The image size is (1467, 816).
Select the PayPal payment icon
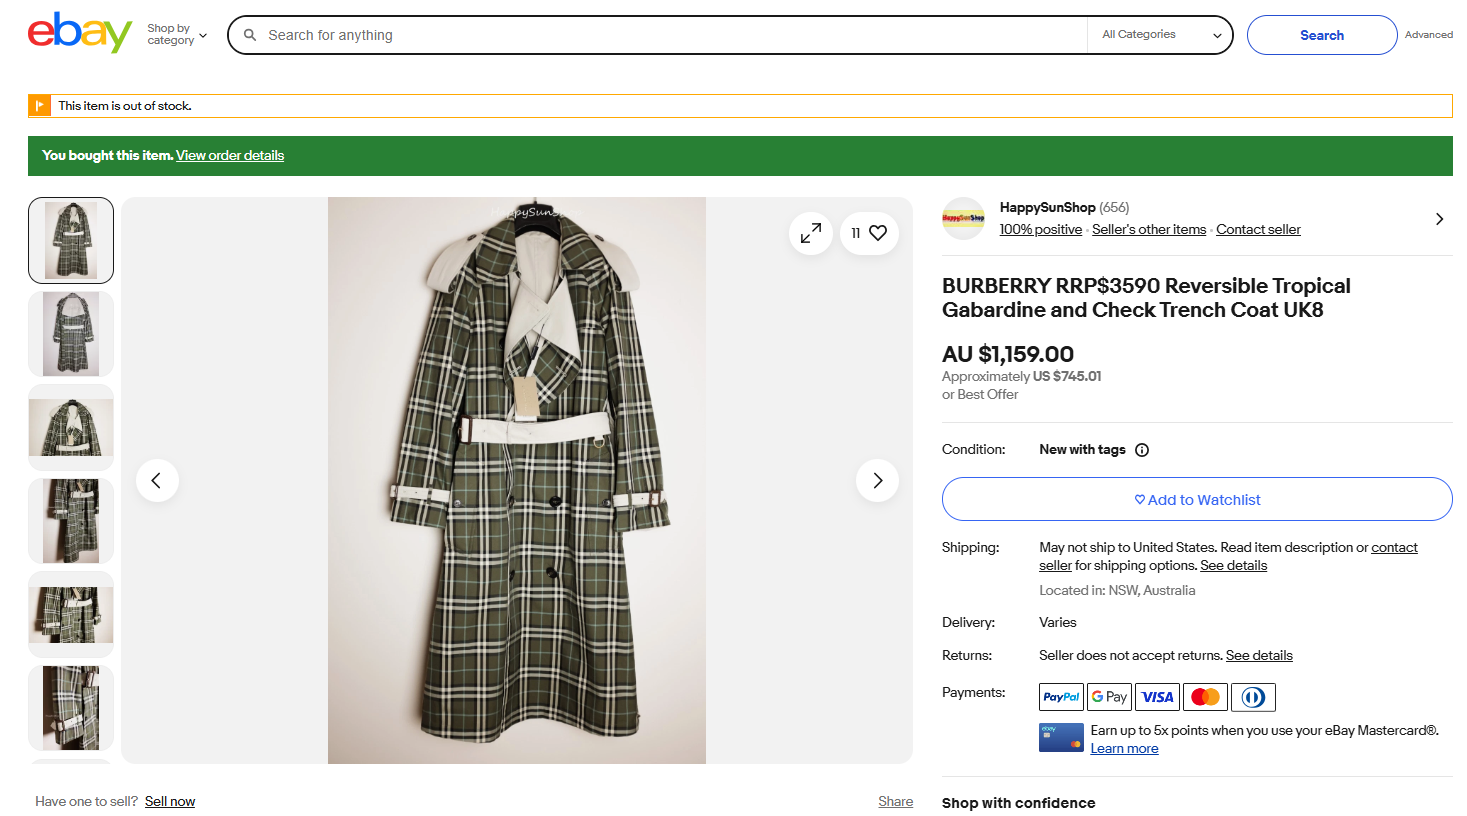[x=1061, y=697]
